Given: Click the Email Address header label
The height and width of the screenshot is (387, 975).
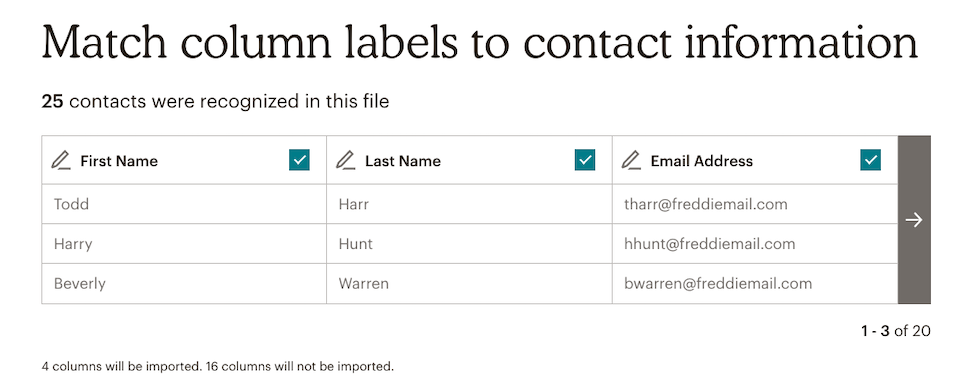Looking at the screenshot, I should [x=701, y=161].
